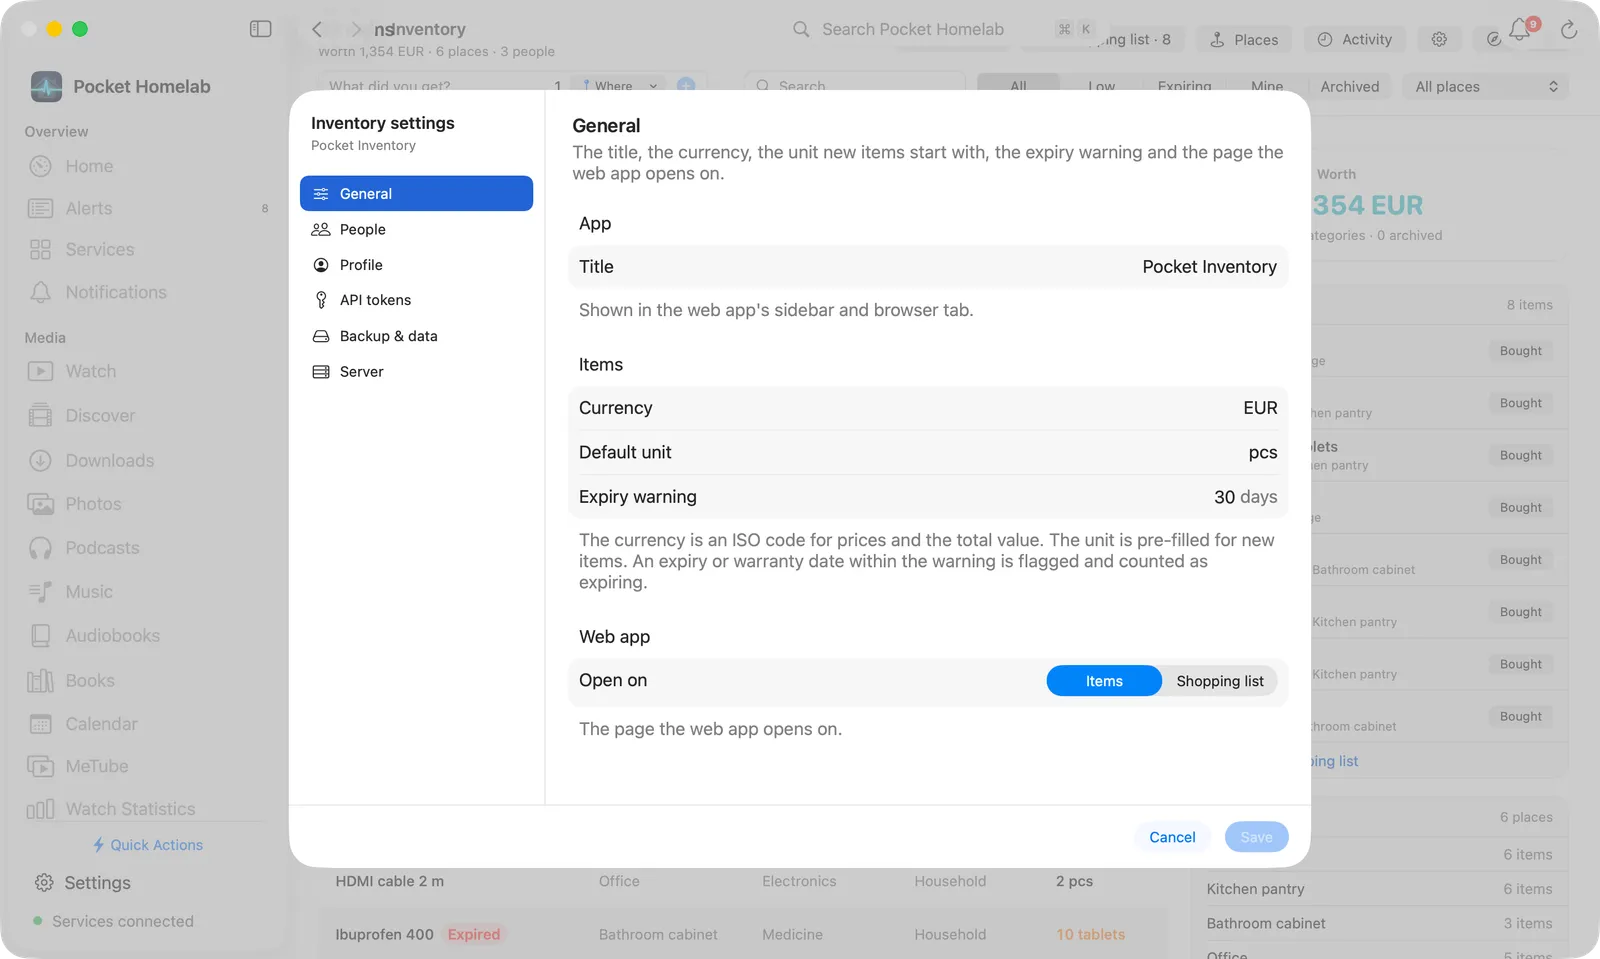Viewport: 1600px width, 959px height.
Task: Select People settings tab
Action: (416, 229)
